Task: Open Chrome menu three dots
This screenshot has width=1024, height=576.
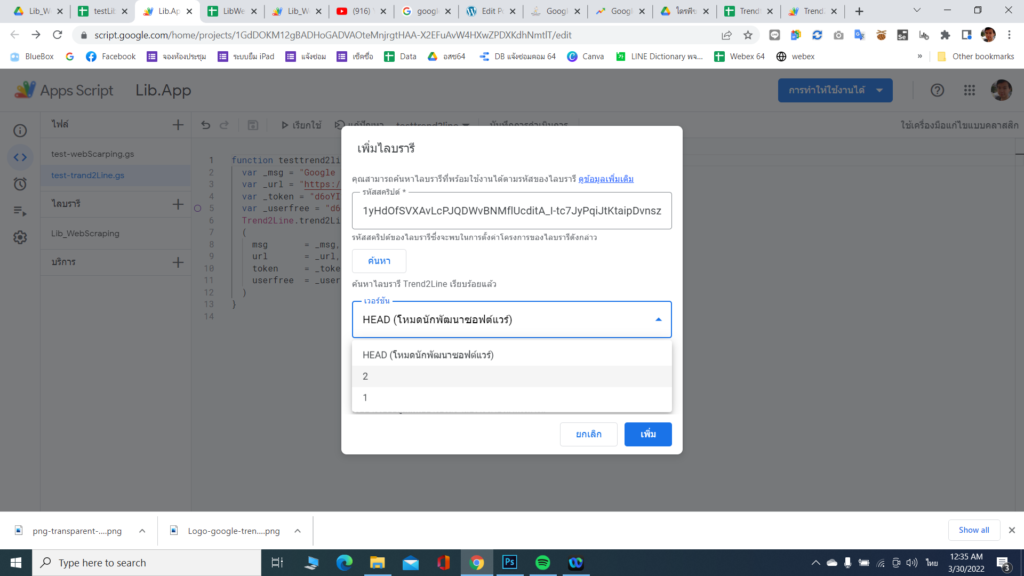Action: click(x=1010, y=35)
